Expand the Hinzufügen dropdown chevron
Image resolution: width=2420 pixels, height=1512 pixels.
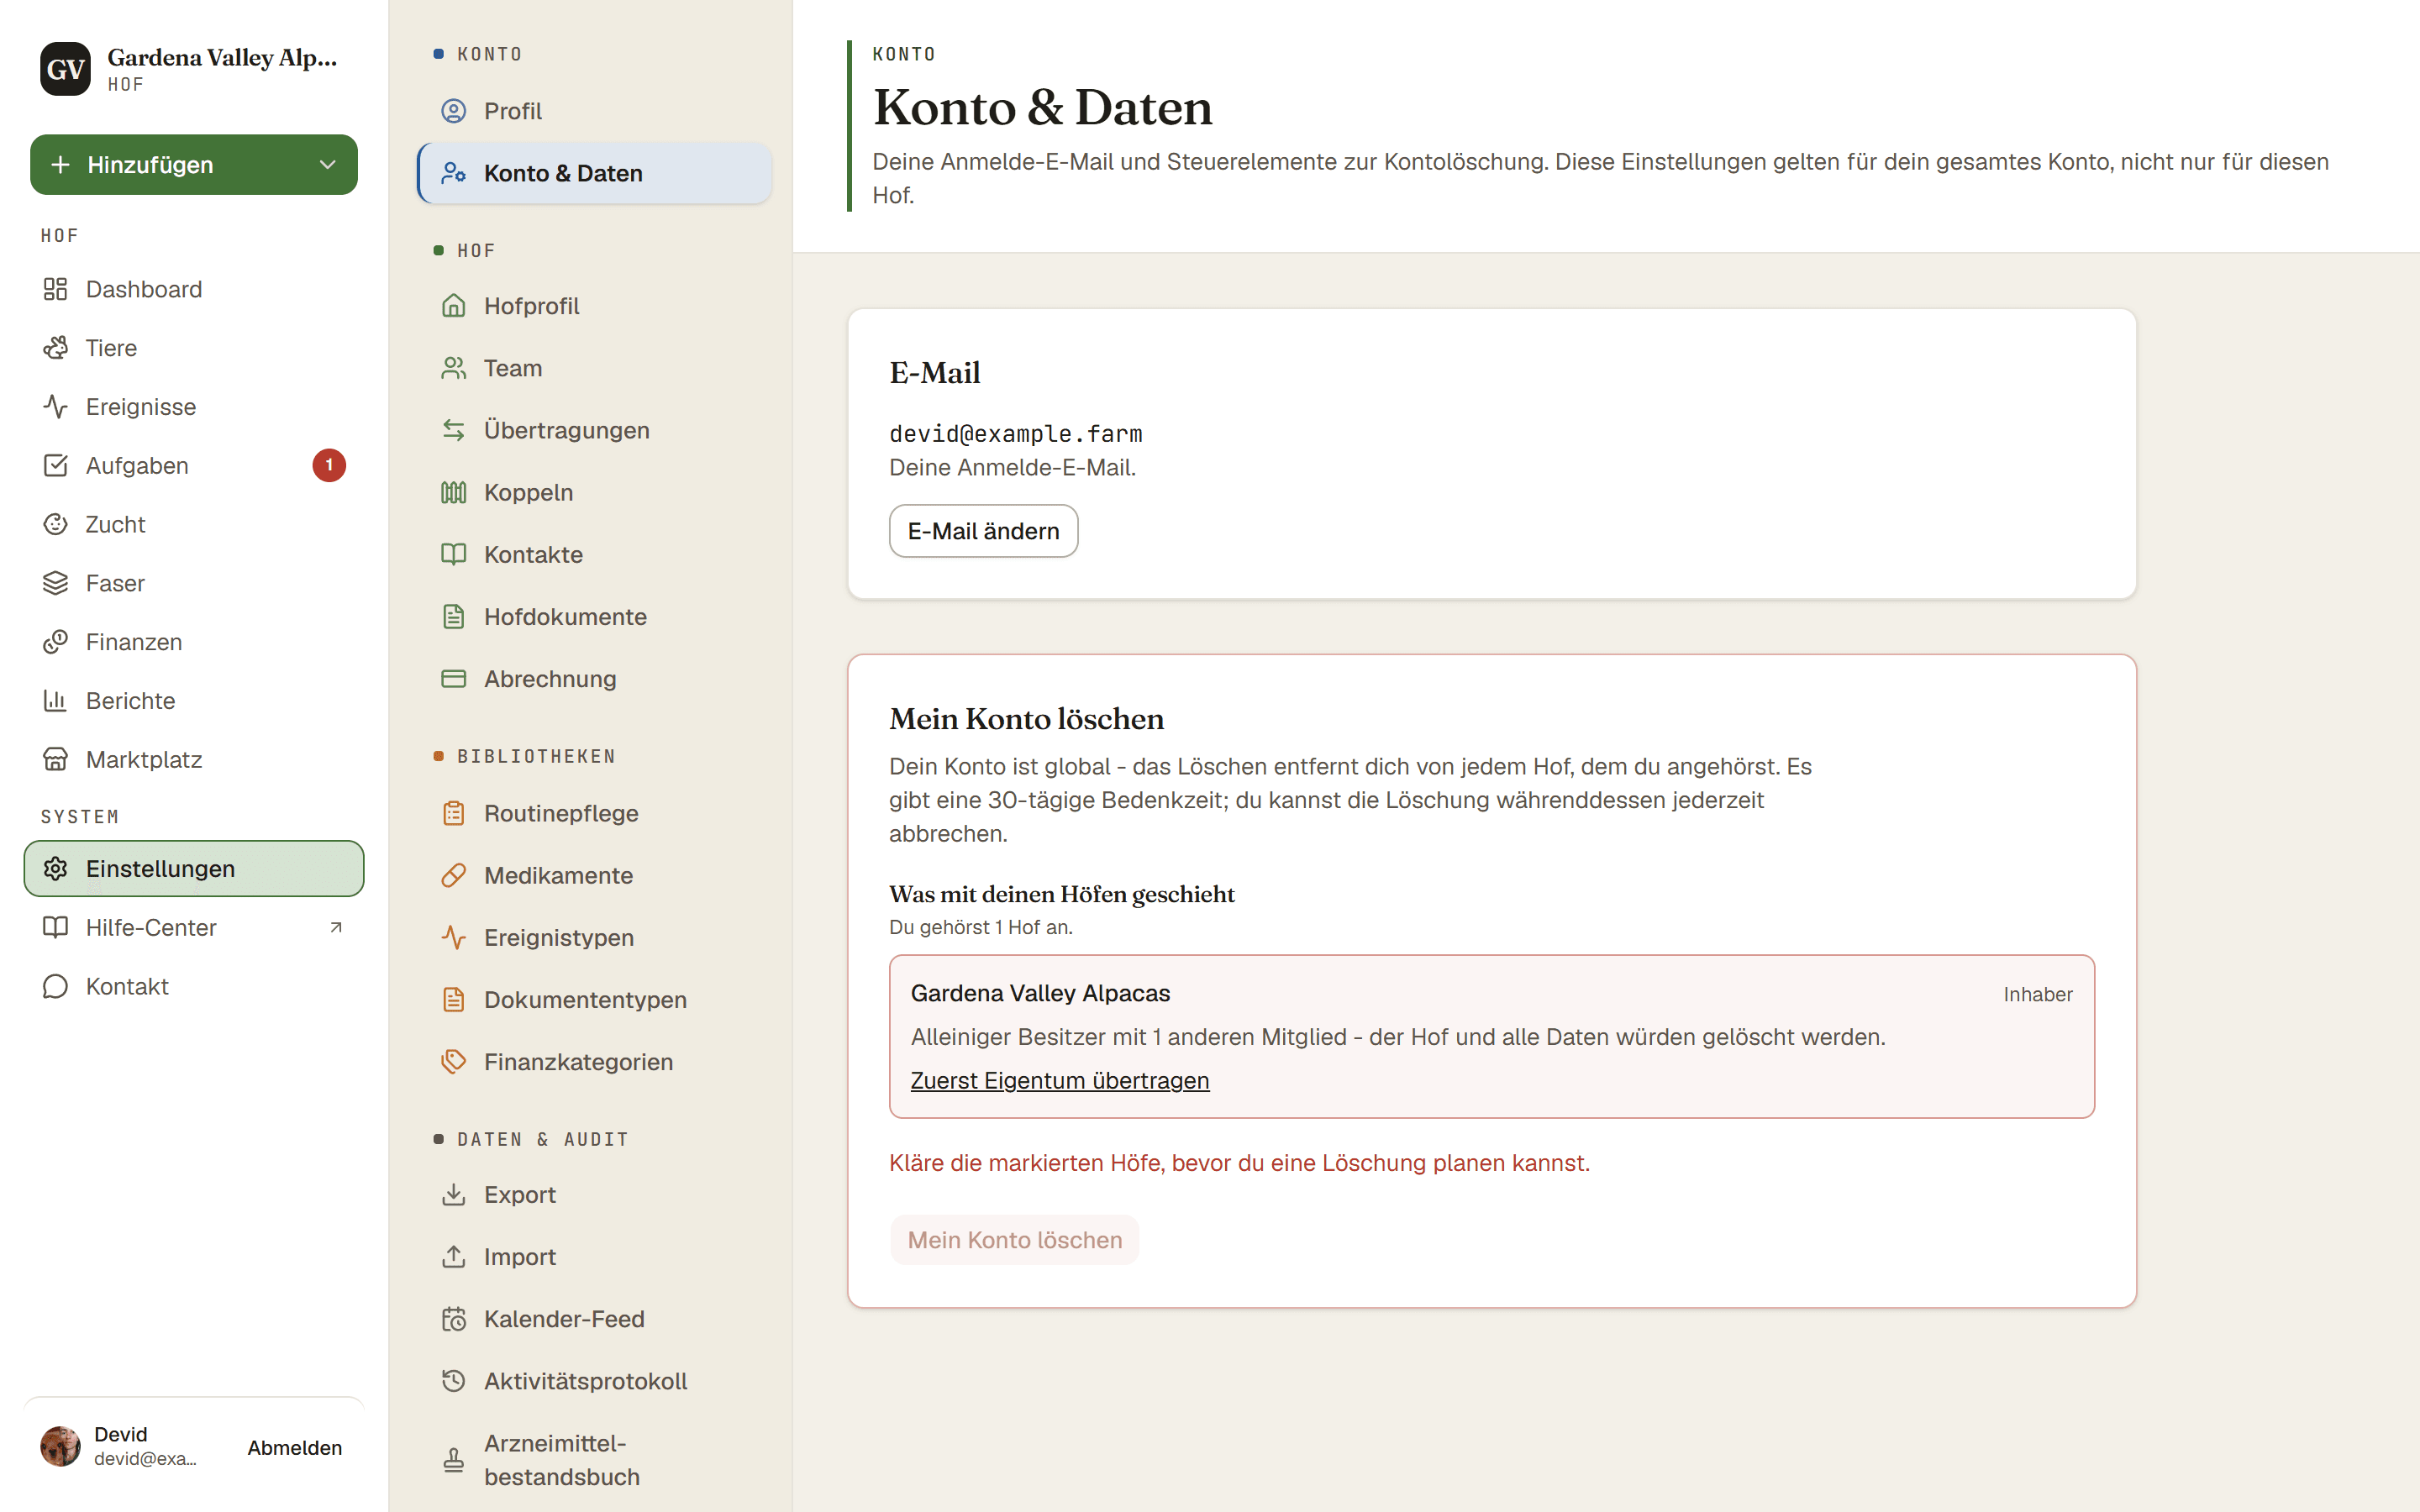click(x=327, y=165)
